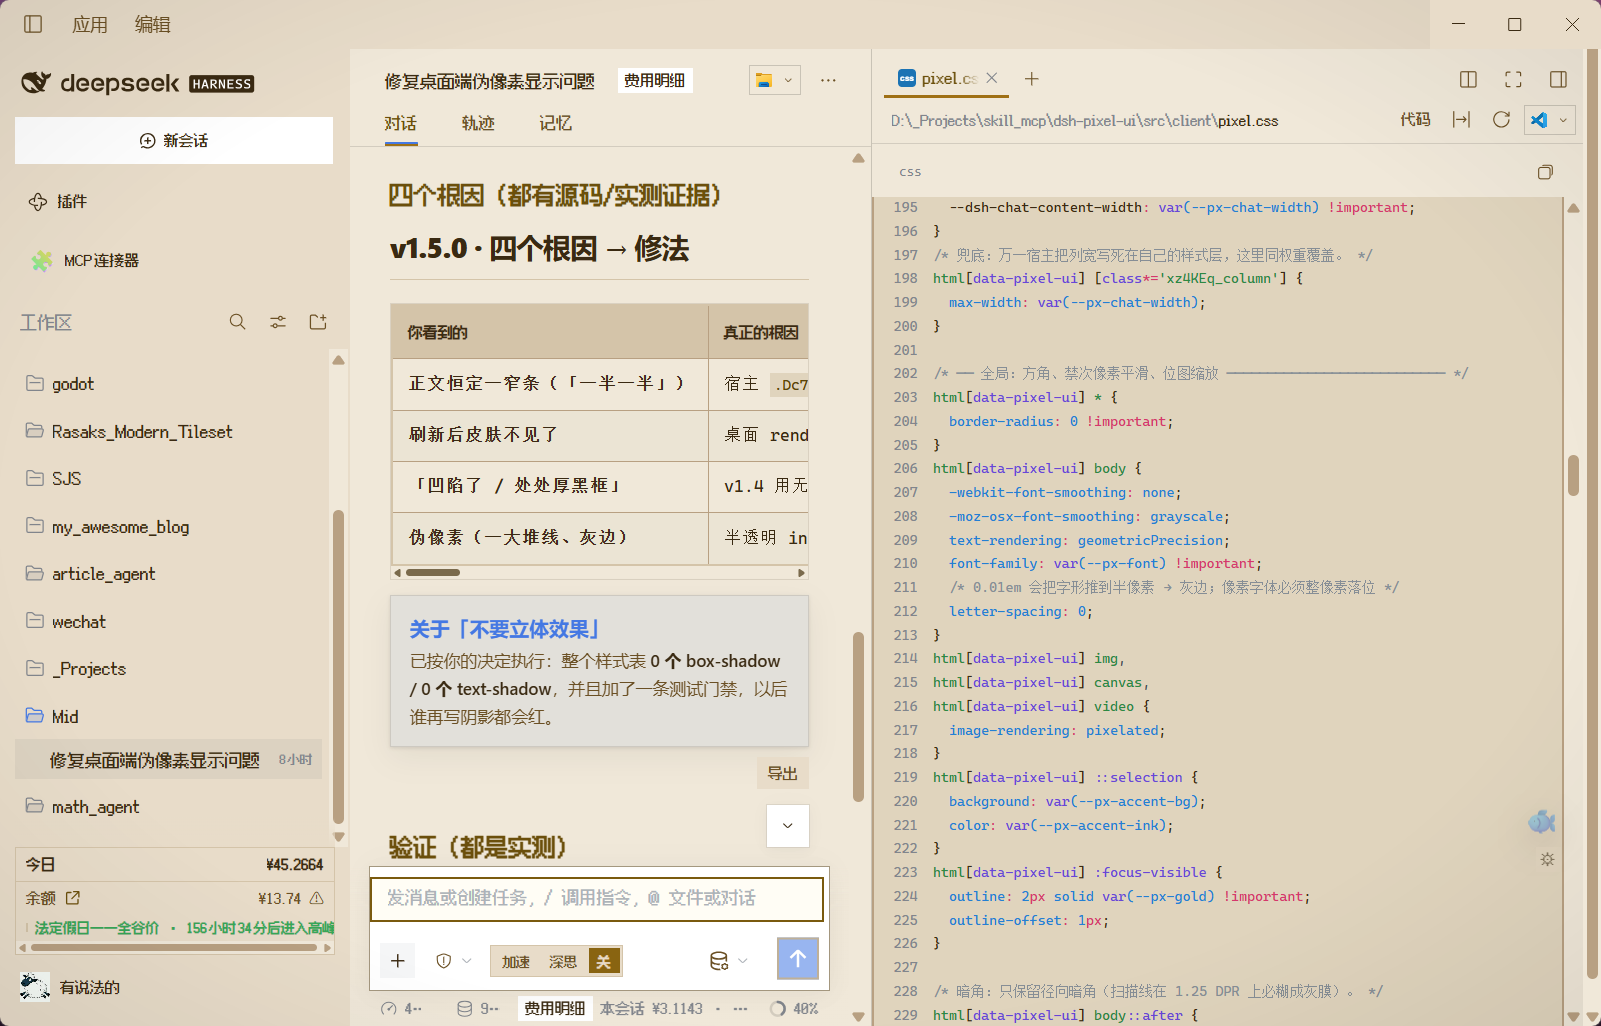The image size is (1601, 1026).
Task: Toggle the right side panel
Action: [x=1558, y=79]
